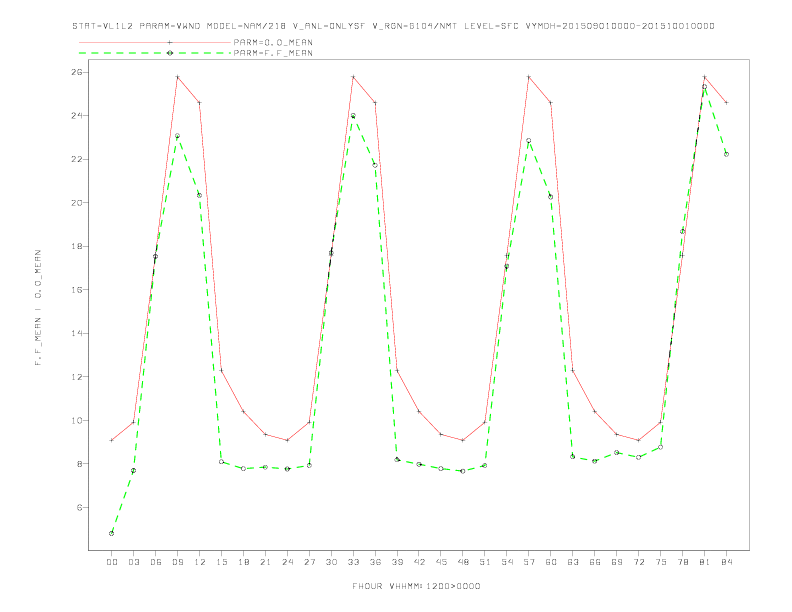Click x-axis tick label 27
The height and width of the screenshot is (612, 792).
(x=309, y=562)
